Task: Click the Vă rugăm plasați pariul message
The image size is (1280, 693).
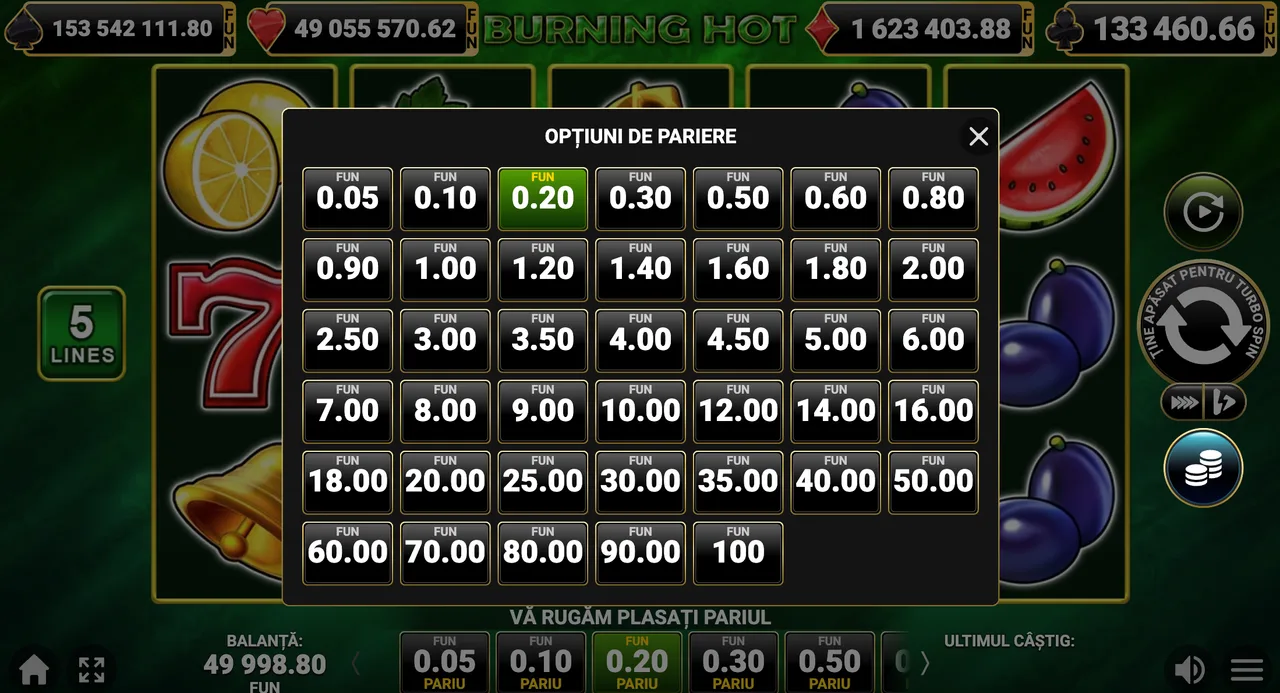Action: 640,617
